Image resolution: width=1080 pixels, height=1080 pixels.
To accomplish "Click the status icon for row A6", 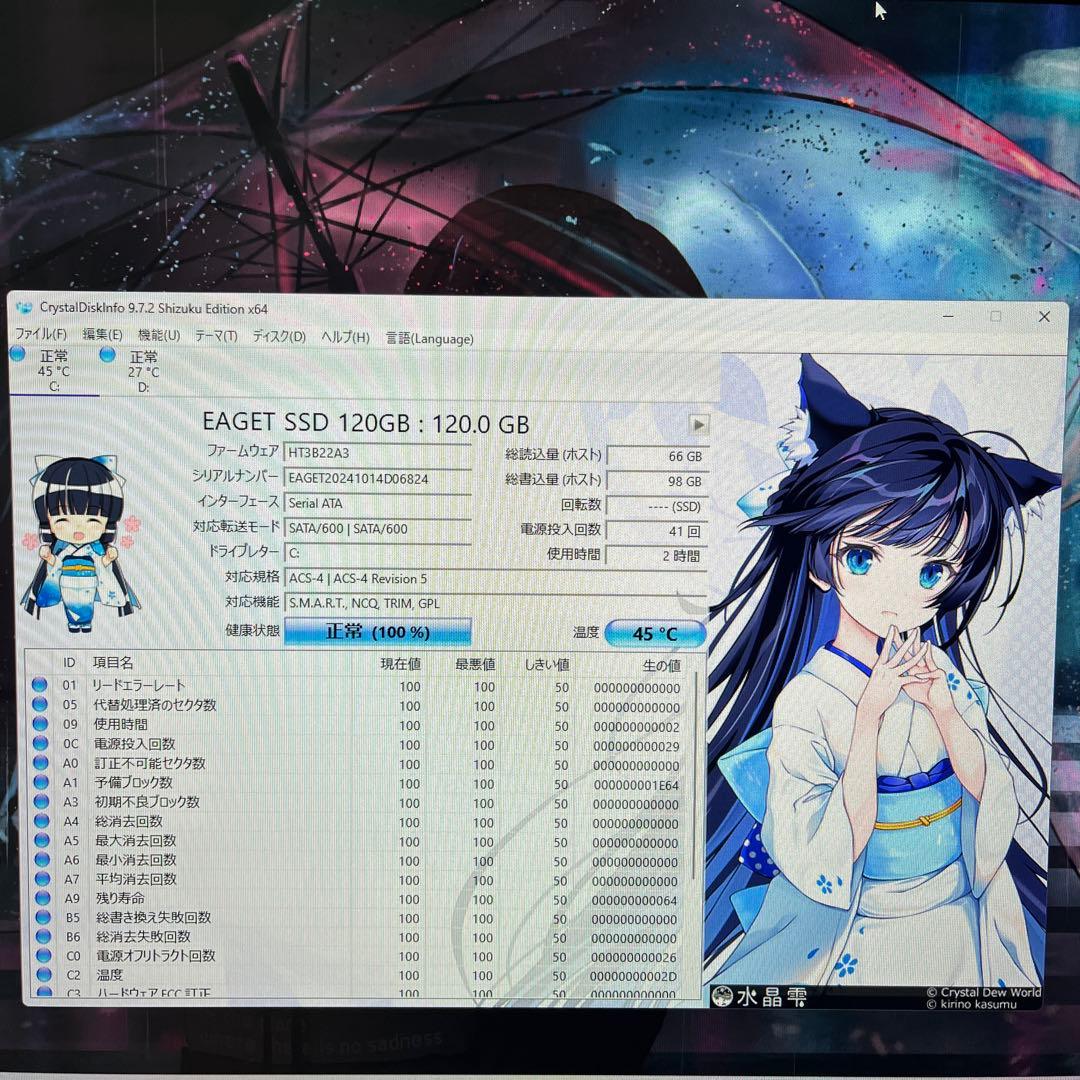I will [x=43, y=859].
